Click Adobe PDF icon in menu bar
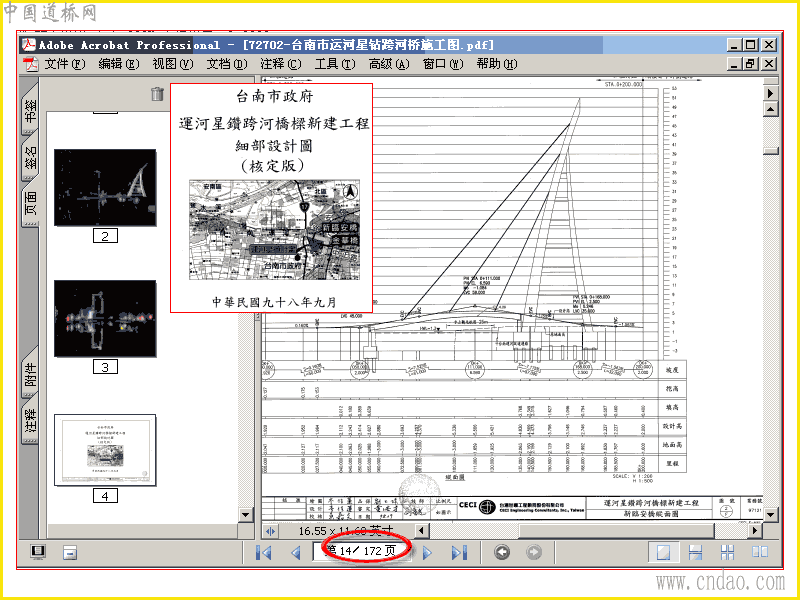 tap(31, 64)
